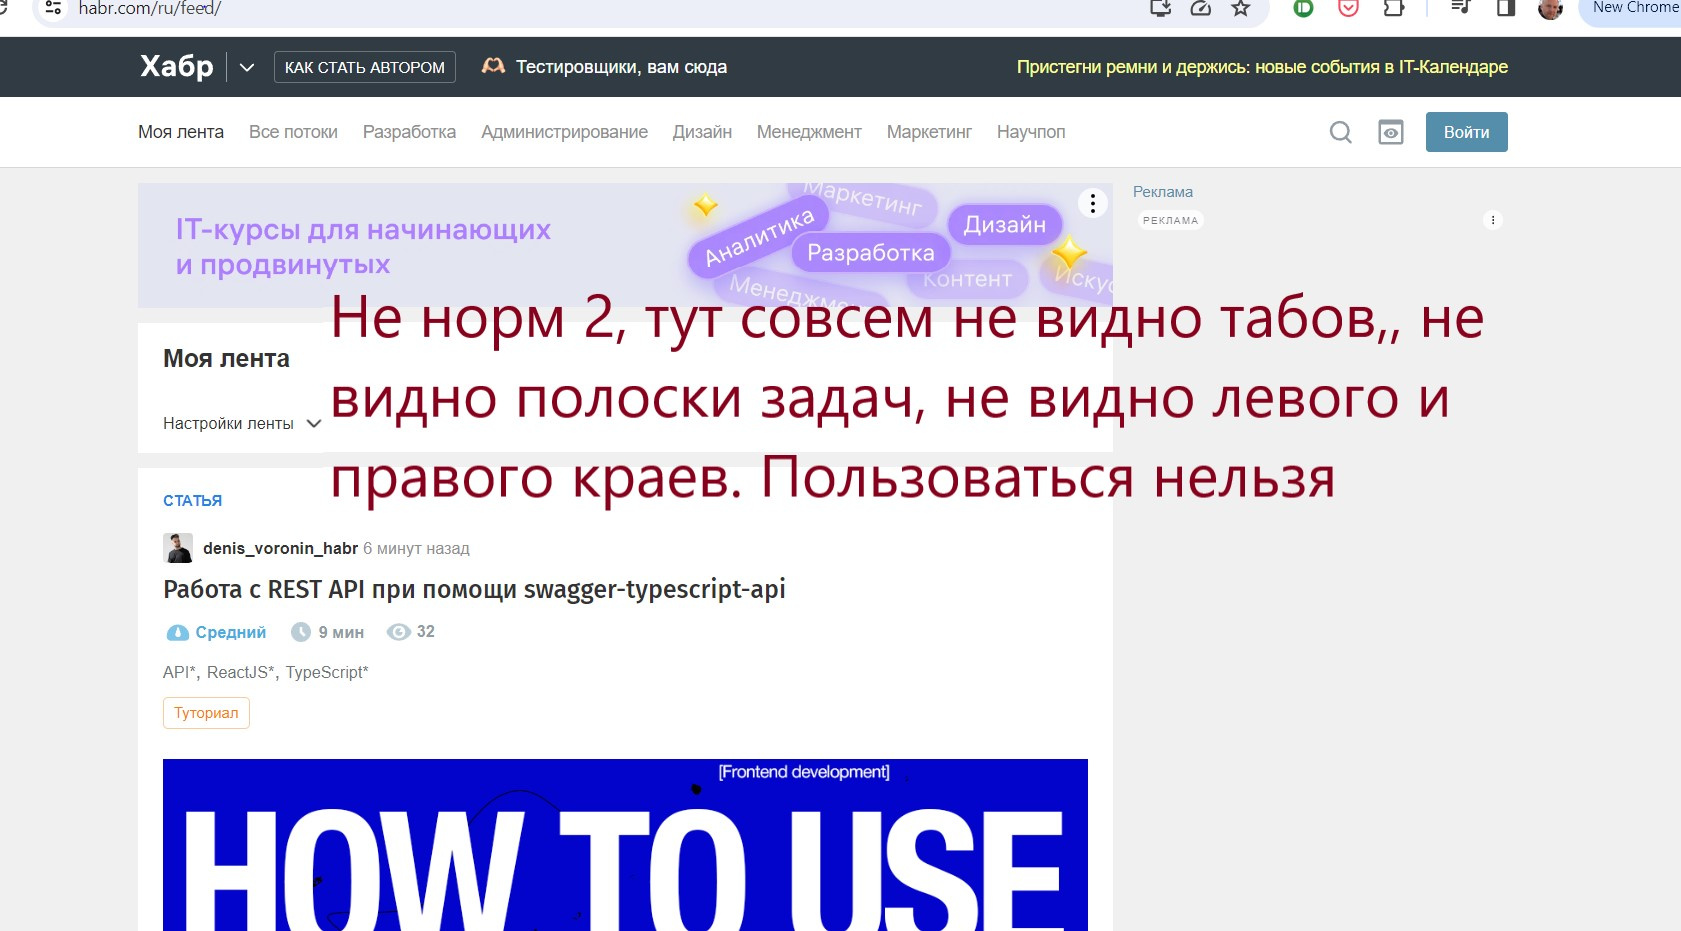This screenshot has width=1681, height=931.
Task: Open the TypeScript* hub link
Action: coord(327,672)
